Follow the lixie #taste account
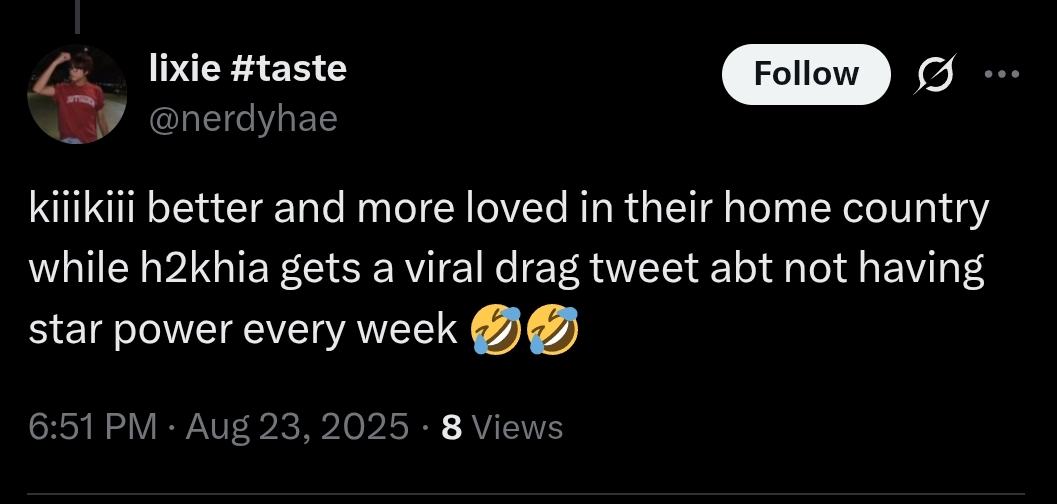 805,74
